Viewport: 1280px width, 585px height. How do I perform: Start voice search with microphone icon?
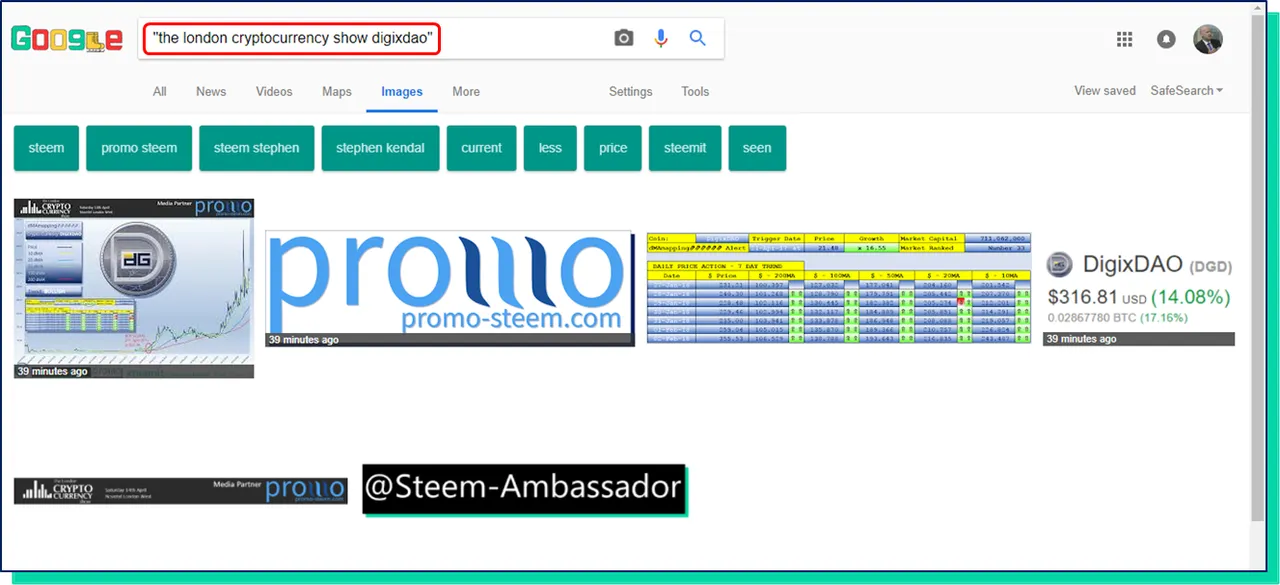661,38
